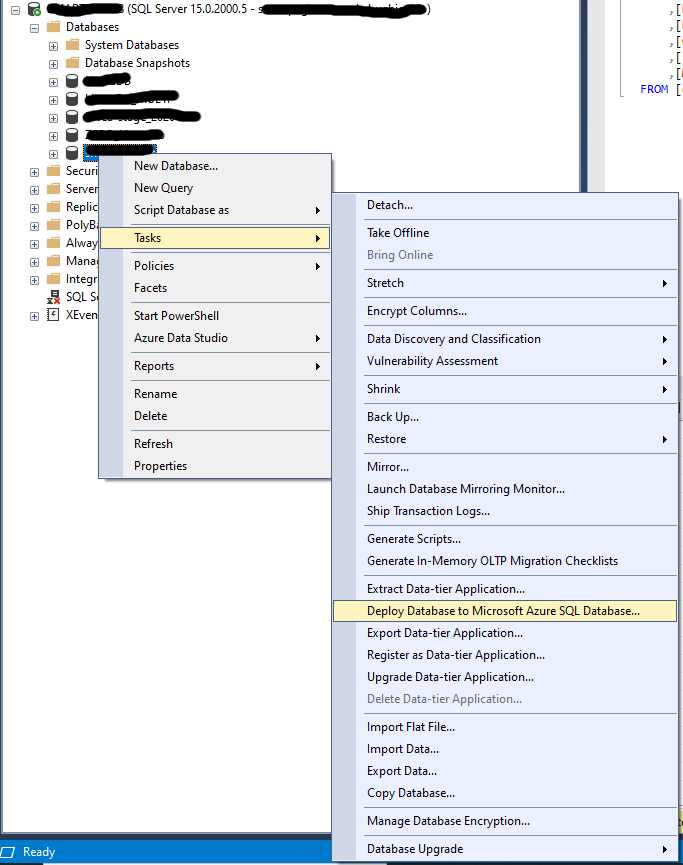The image size is (683, 865).
Task: Open the Shrink submenu
Action: 505,389
